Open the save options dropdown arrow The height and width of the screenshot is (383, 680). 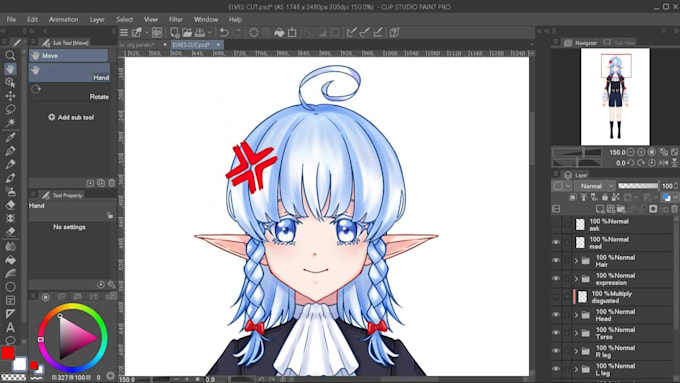coord(210,33)
